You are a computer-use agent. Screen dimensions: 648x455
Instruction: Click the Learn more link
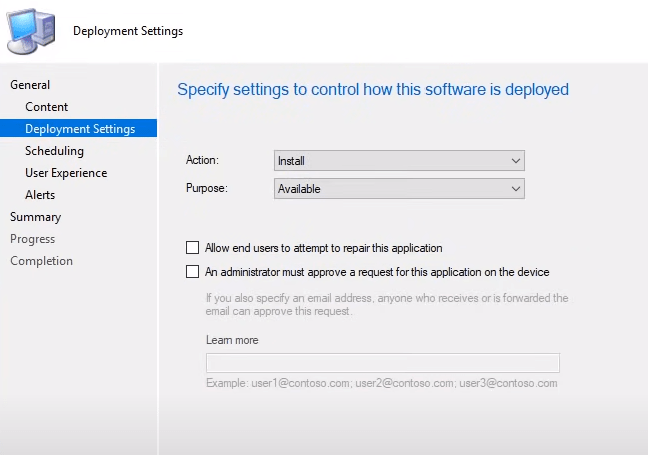coord(232,340)
